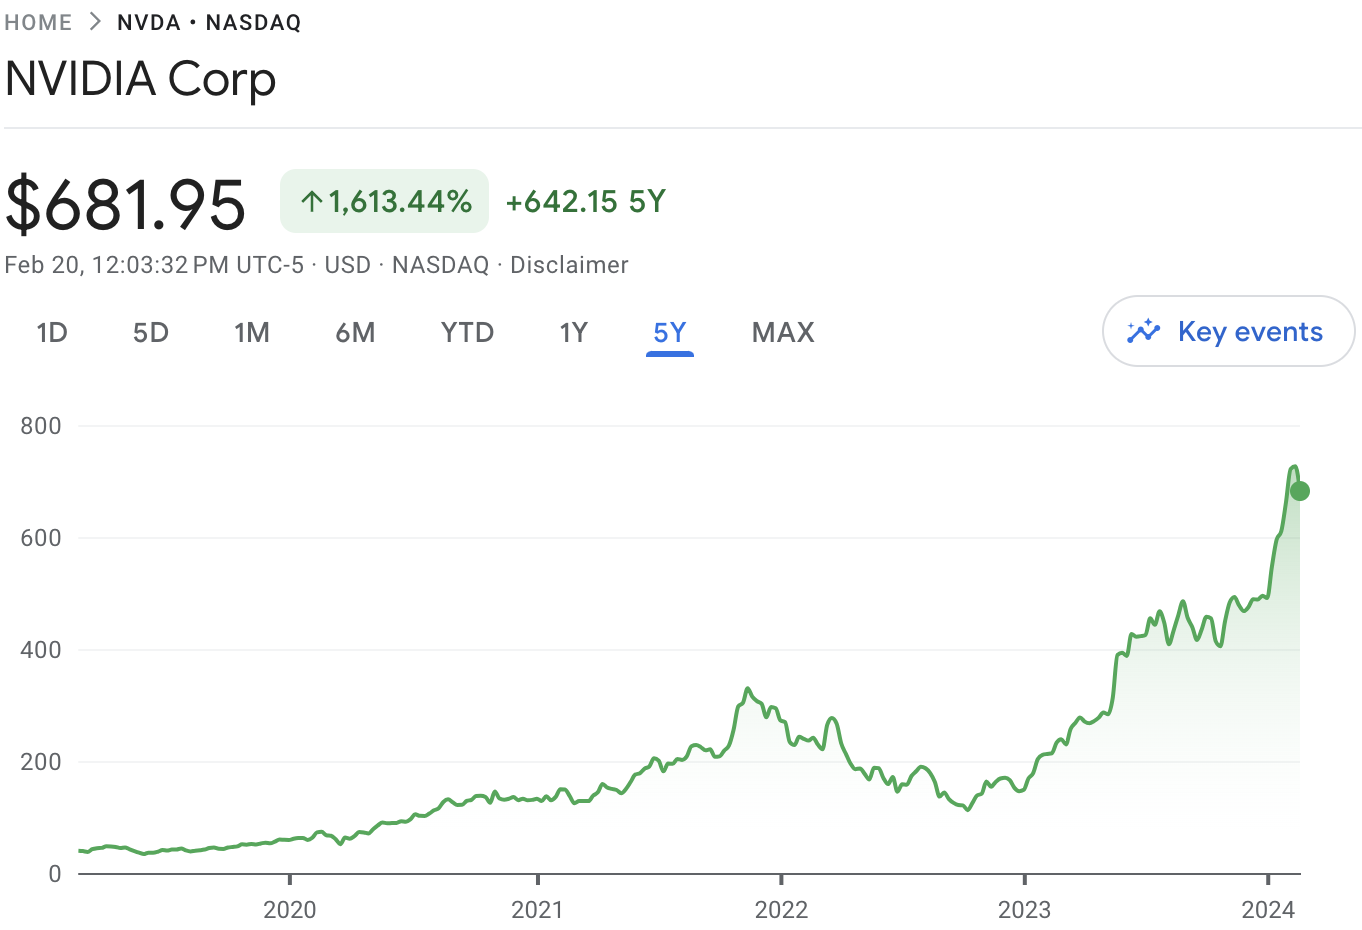Image resolution: width=1362 pixels, height=930 pixels.
Task: Click the breadcrumb chevron arrow after HOME
Action: click(95, 22)
